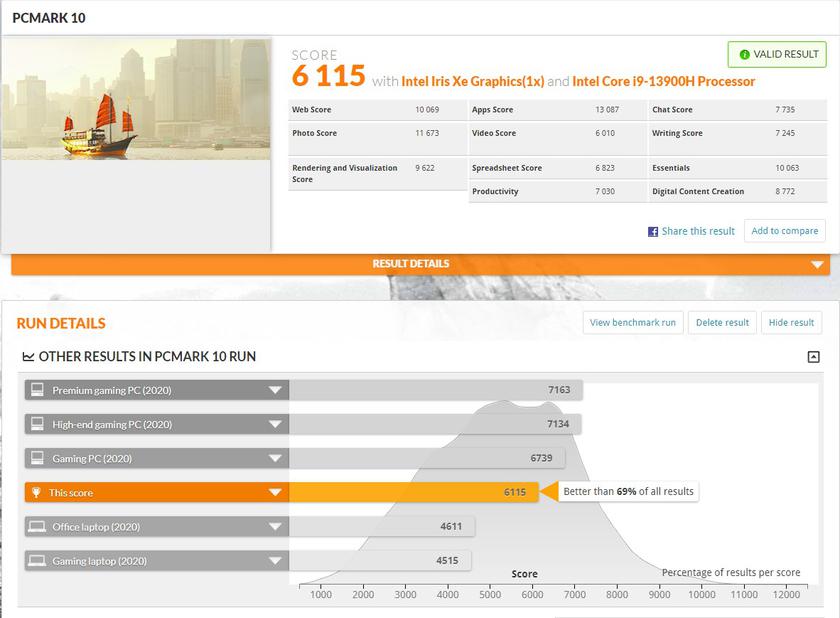Collapse the Other Results in PCMark 10 Run section
Screen dimensions: 840x618
(x=813, y=357)
